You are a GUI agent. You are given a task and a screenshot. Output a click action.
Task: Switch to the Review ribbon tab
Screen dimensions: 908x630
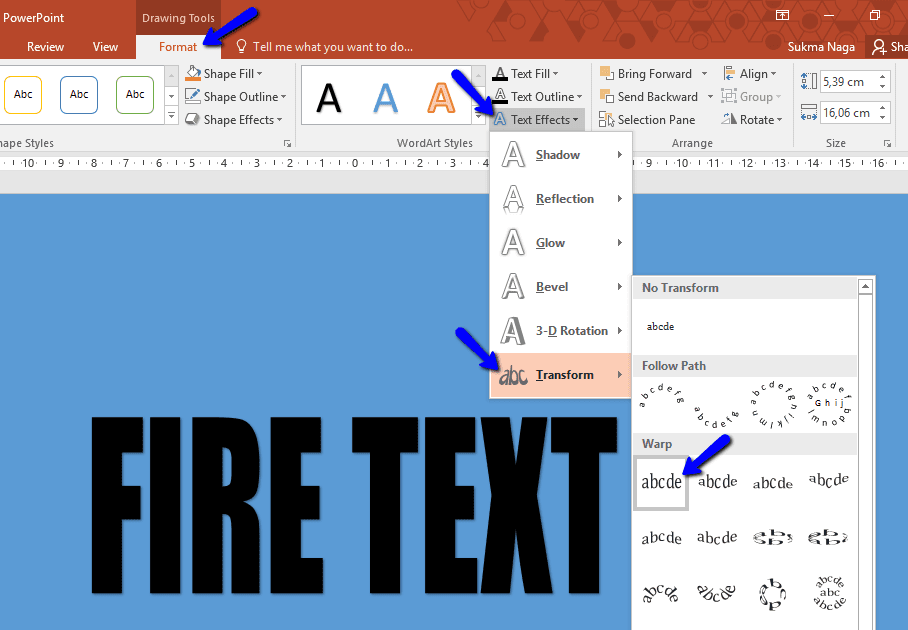pyautogui.click(x=45, y=46)
